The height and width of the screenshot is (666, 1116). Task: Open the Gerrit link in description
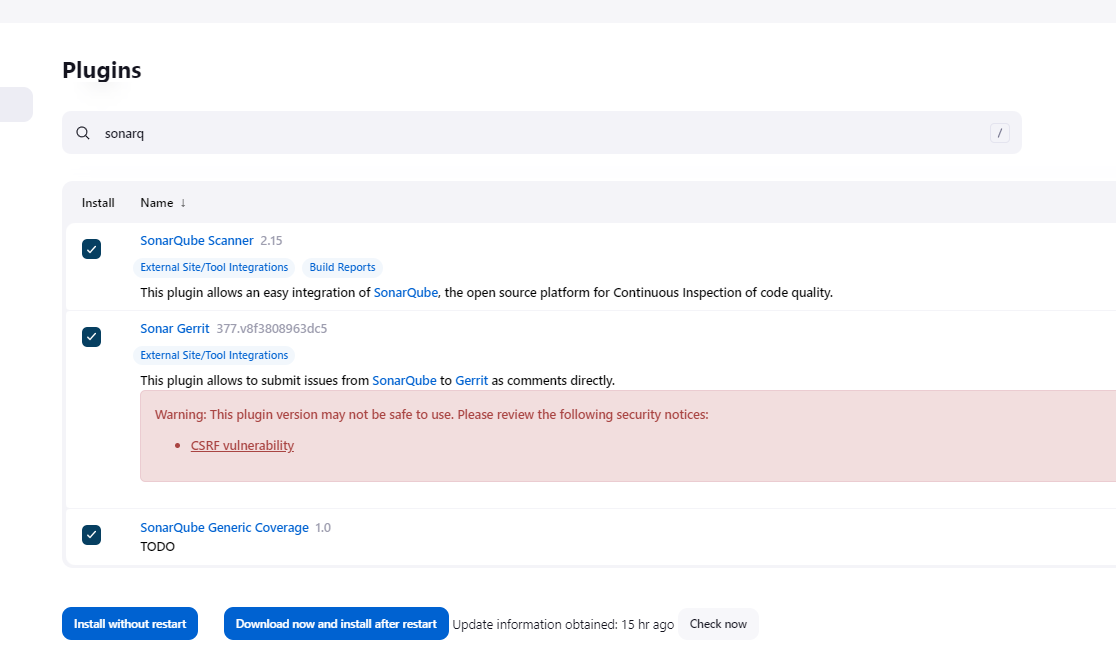coord(472,381)
